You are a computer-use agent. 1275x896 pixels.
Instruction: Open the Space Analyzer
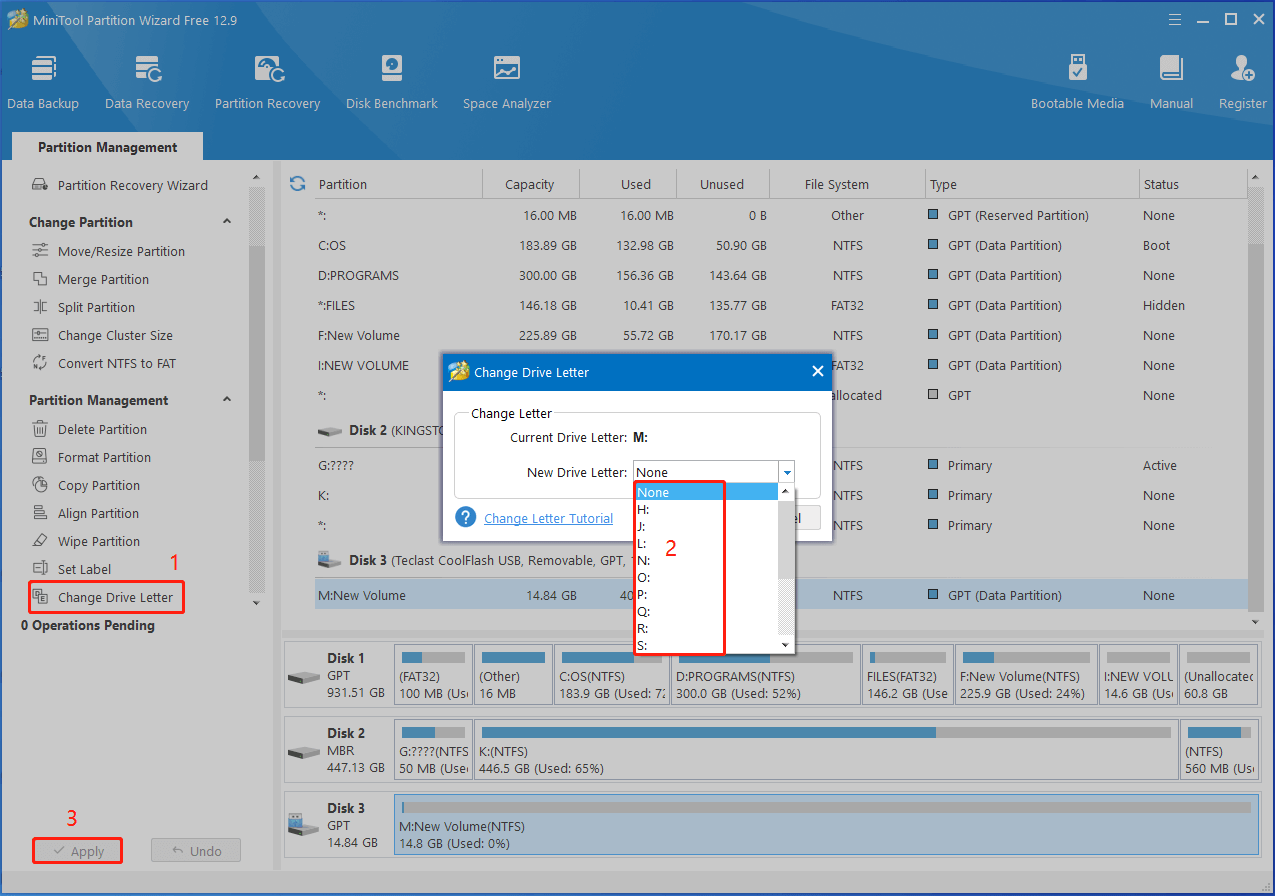(x=506, y=80)
